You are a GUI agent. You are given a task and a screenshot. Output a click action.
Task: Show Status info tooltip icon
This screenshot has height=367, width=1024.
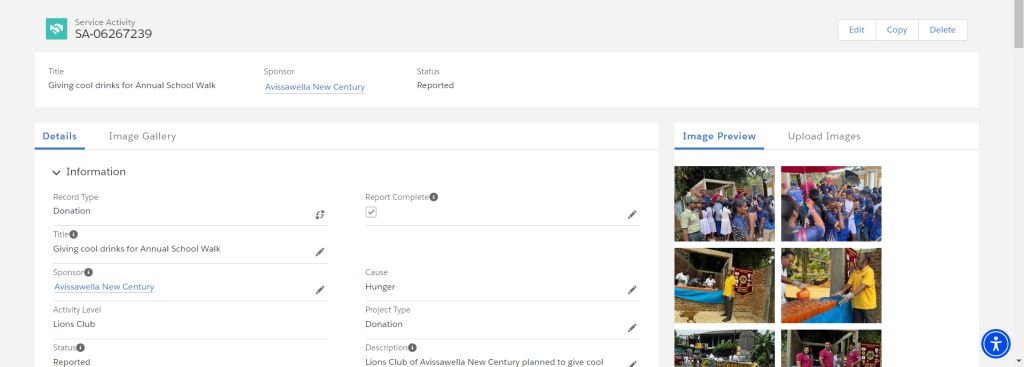pos(81,347)
